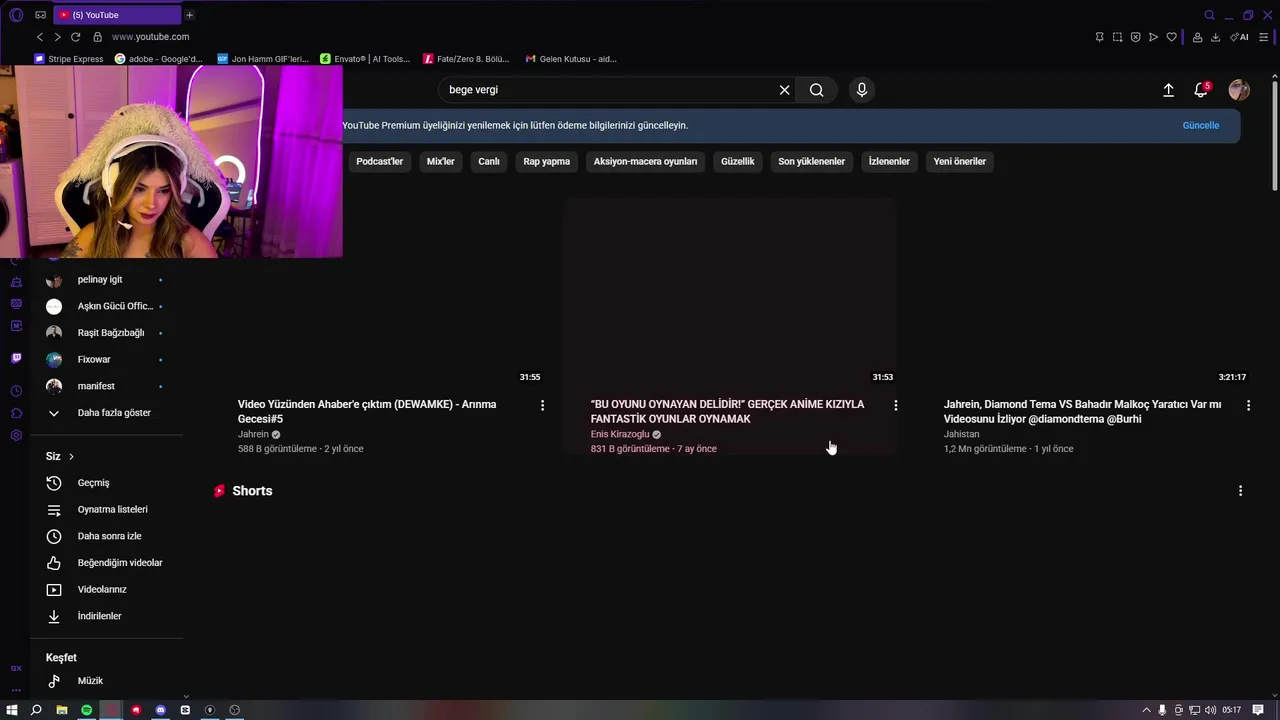Open Stripe Express bookmark

(68, 59)
